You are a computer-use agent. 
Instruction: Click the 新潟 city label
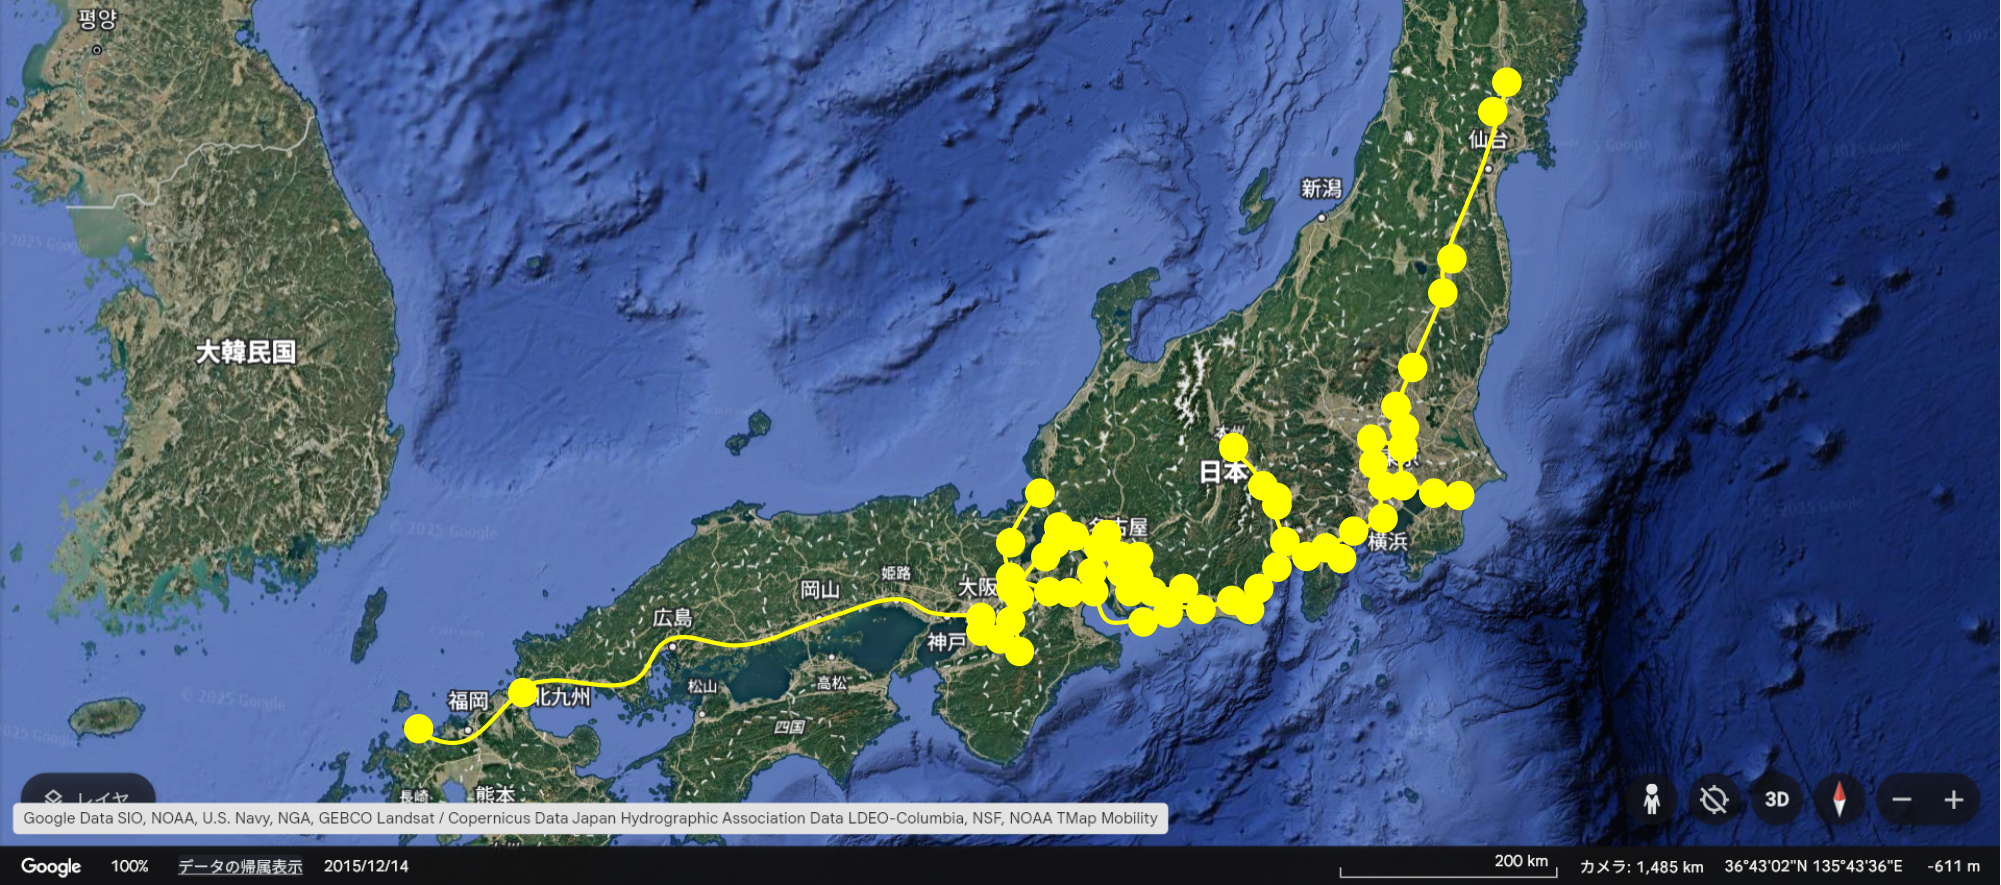1321,188
